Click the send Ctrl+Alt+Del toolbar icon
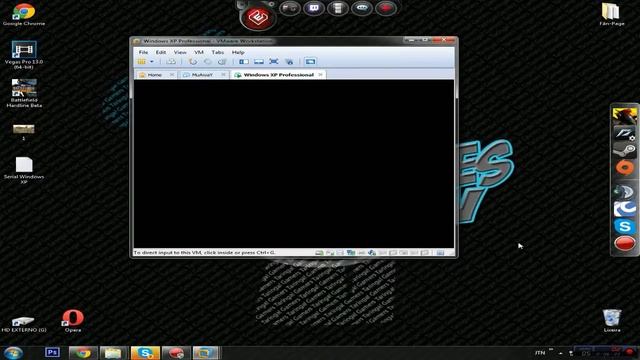The height and width of the screenshot is (360, 640). 171,62
